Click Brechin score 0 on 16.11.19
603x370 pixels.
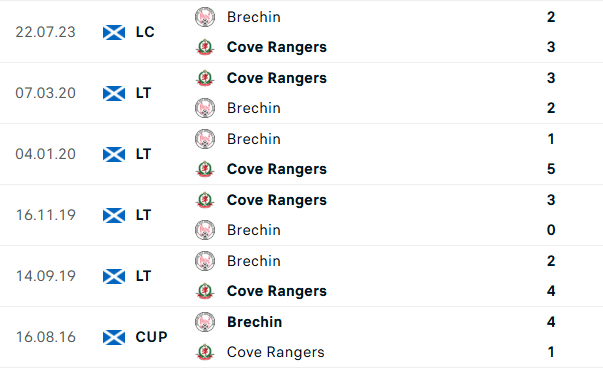[x=551, y=230]
